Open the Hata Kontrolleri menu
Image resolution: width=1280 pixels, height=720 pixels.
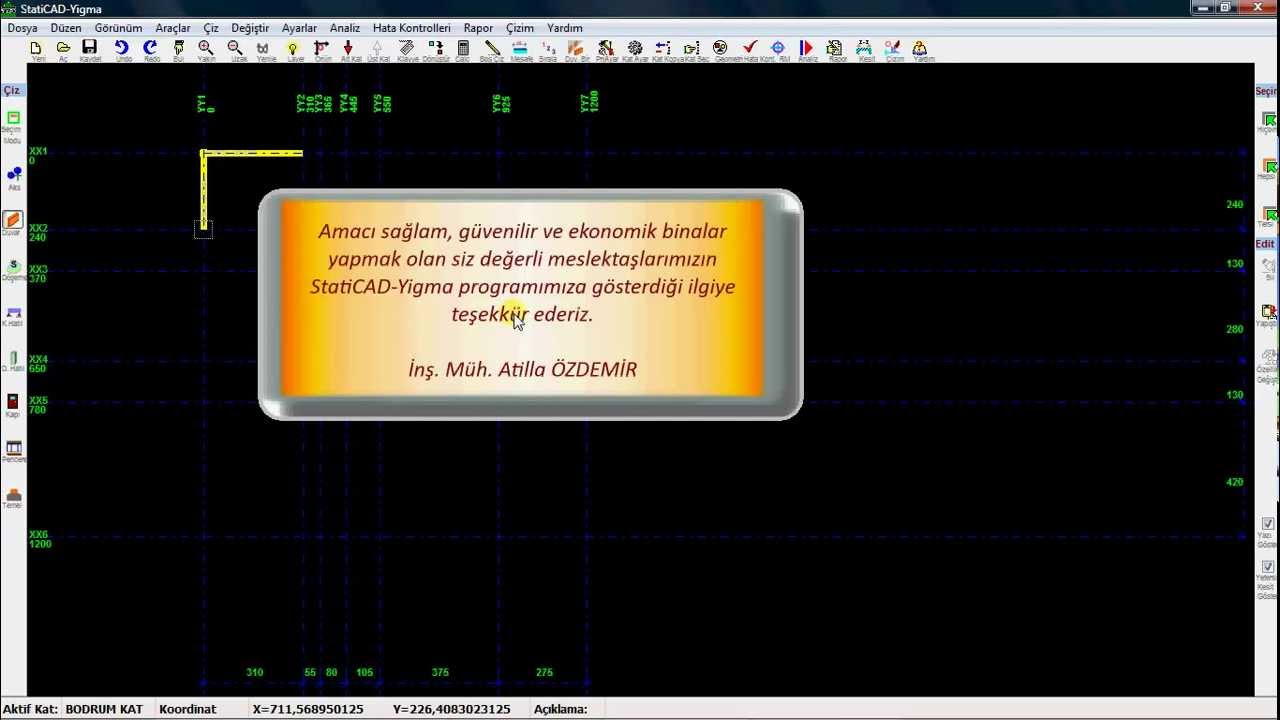(x=412, y=28)
